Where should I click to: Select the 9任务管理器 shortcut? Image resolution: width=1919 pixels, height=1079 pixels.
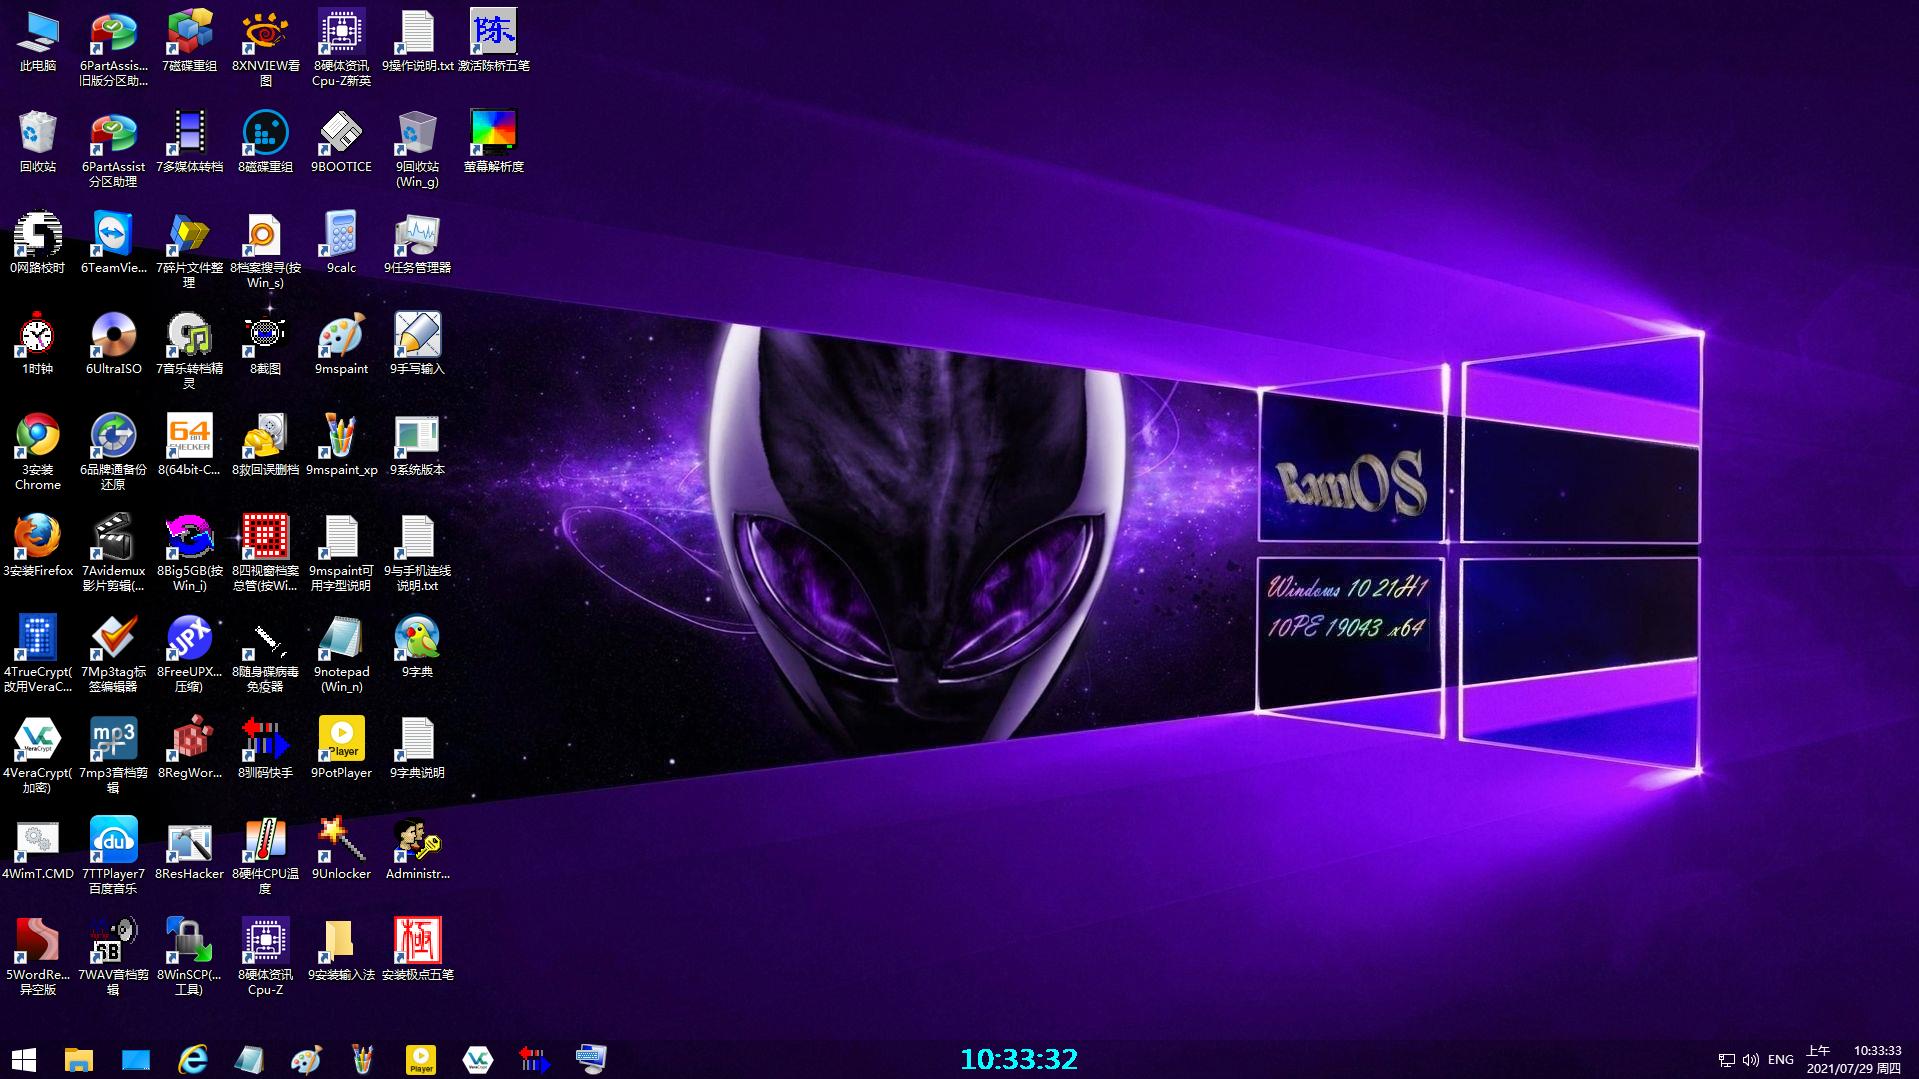pyautogui.click(x=418, y=244)
